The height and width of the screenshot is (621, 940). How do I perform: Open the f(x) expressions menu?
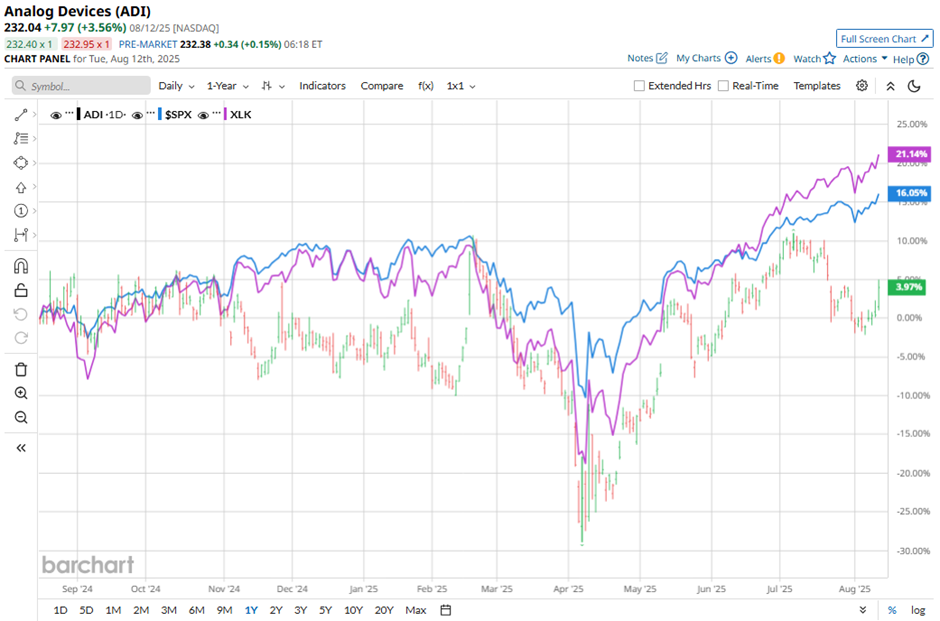(x=426, y=86)
